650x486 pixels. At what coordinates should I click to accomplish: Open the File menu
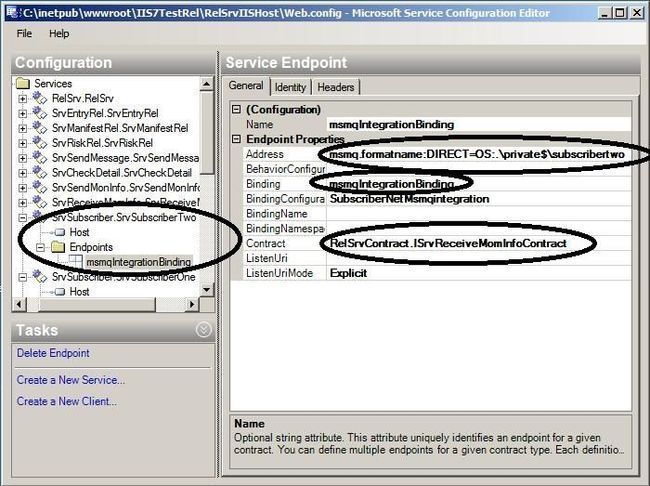tap(24, 33)
